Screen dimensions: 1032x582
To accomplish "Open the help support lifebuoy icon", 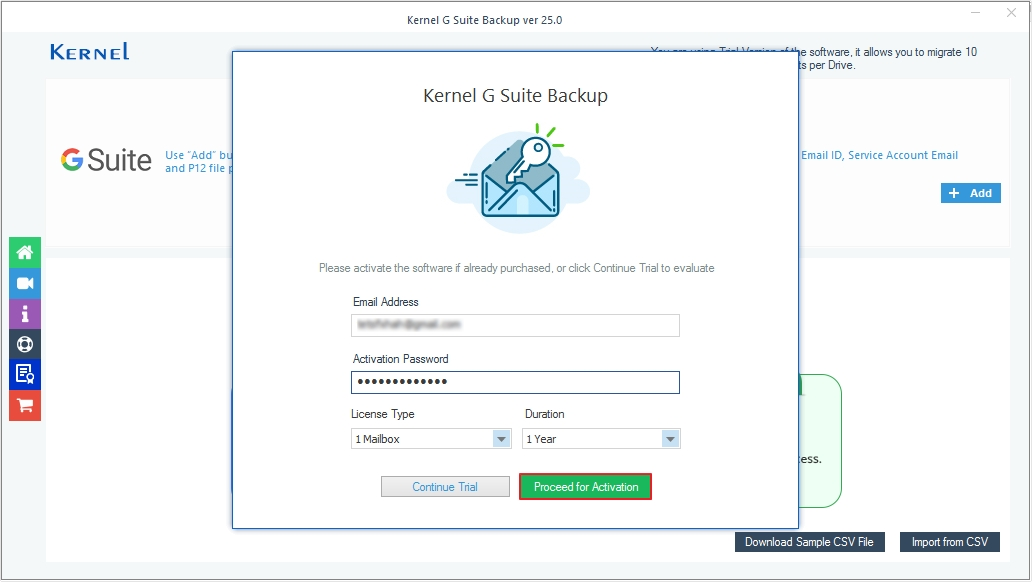I will [x=24, y=343].
